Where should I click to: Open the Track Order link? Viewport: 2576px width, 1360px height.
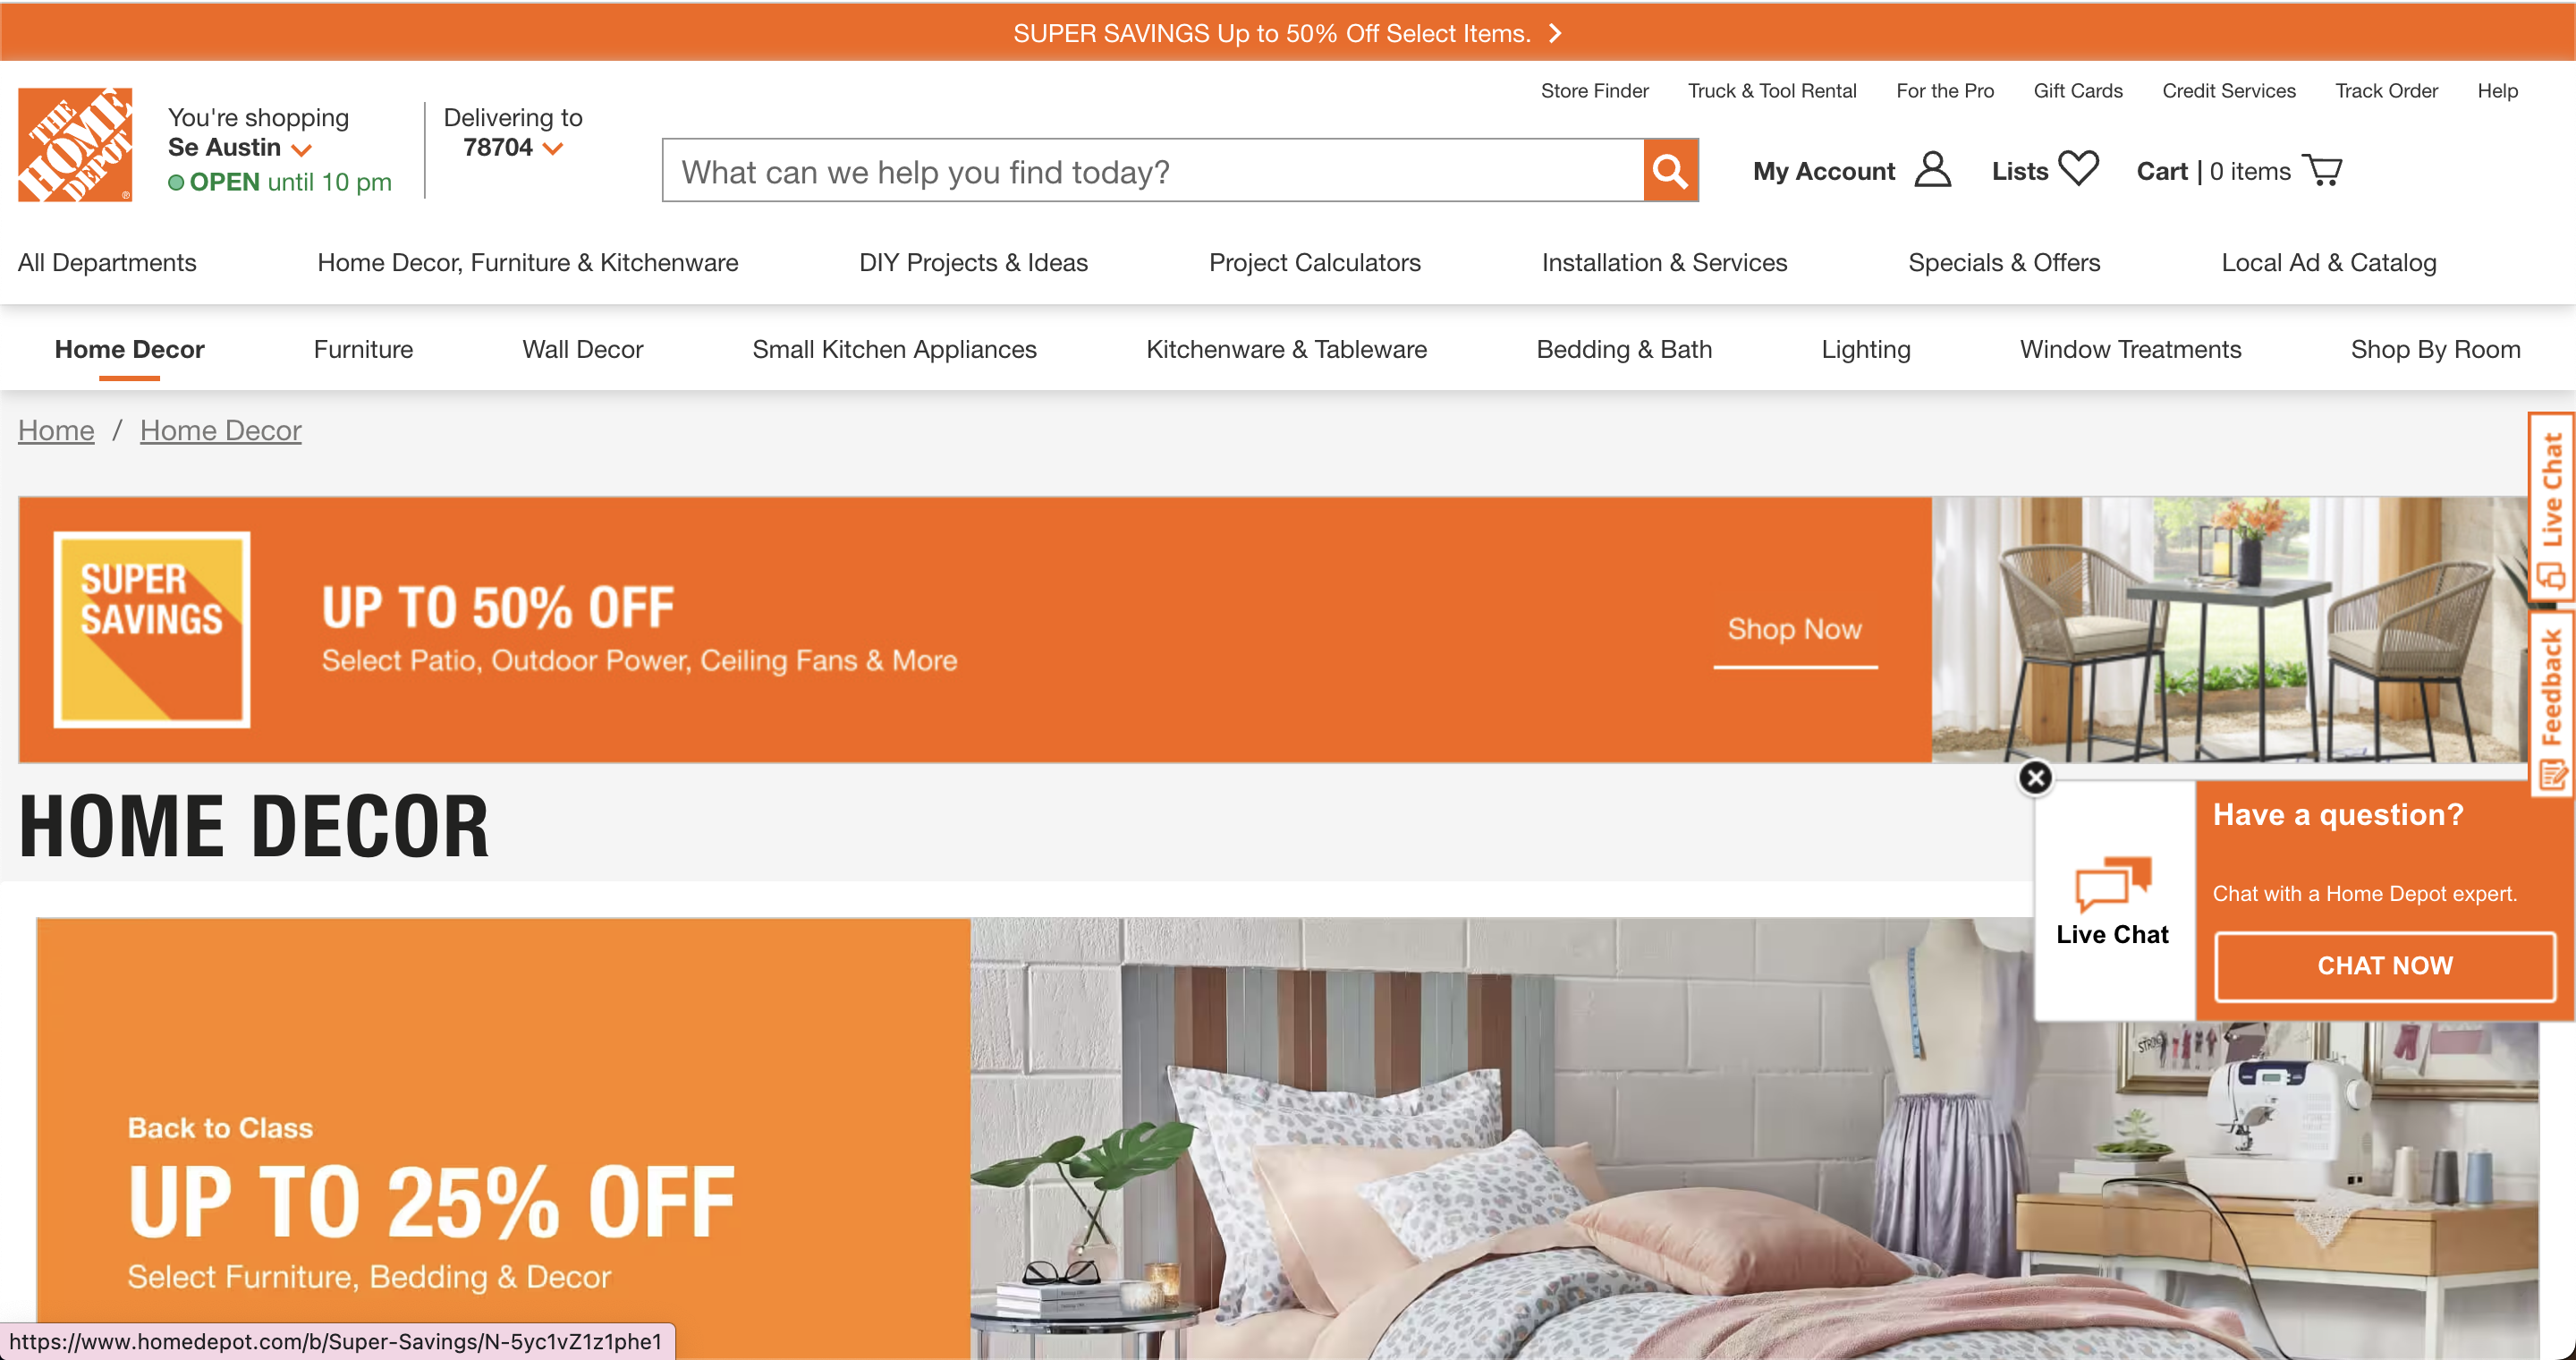[2386, 91]
